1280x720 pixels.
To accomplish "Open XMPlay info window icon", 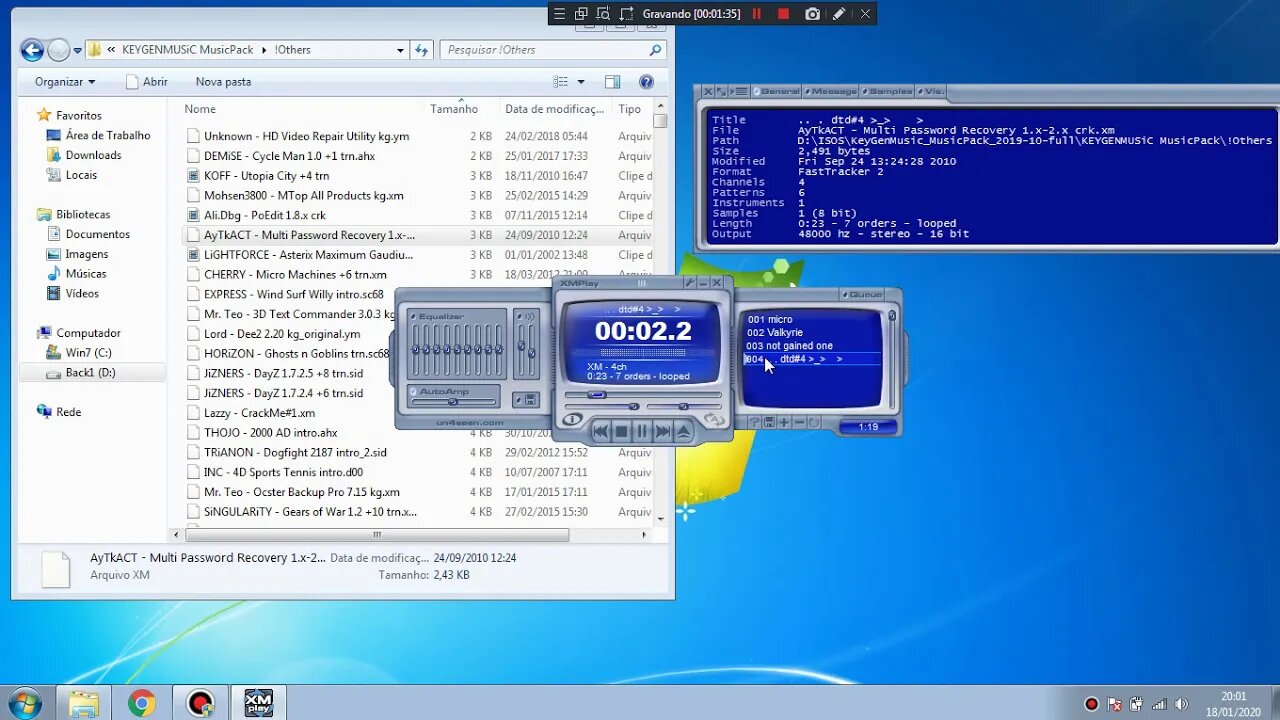I will 572,419.
